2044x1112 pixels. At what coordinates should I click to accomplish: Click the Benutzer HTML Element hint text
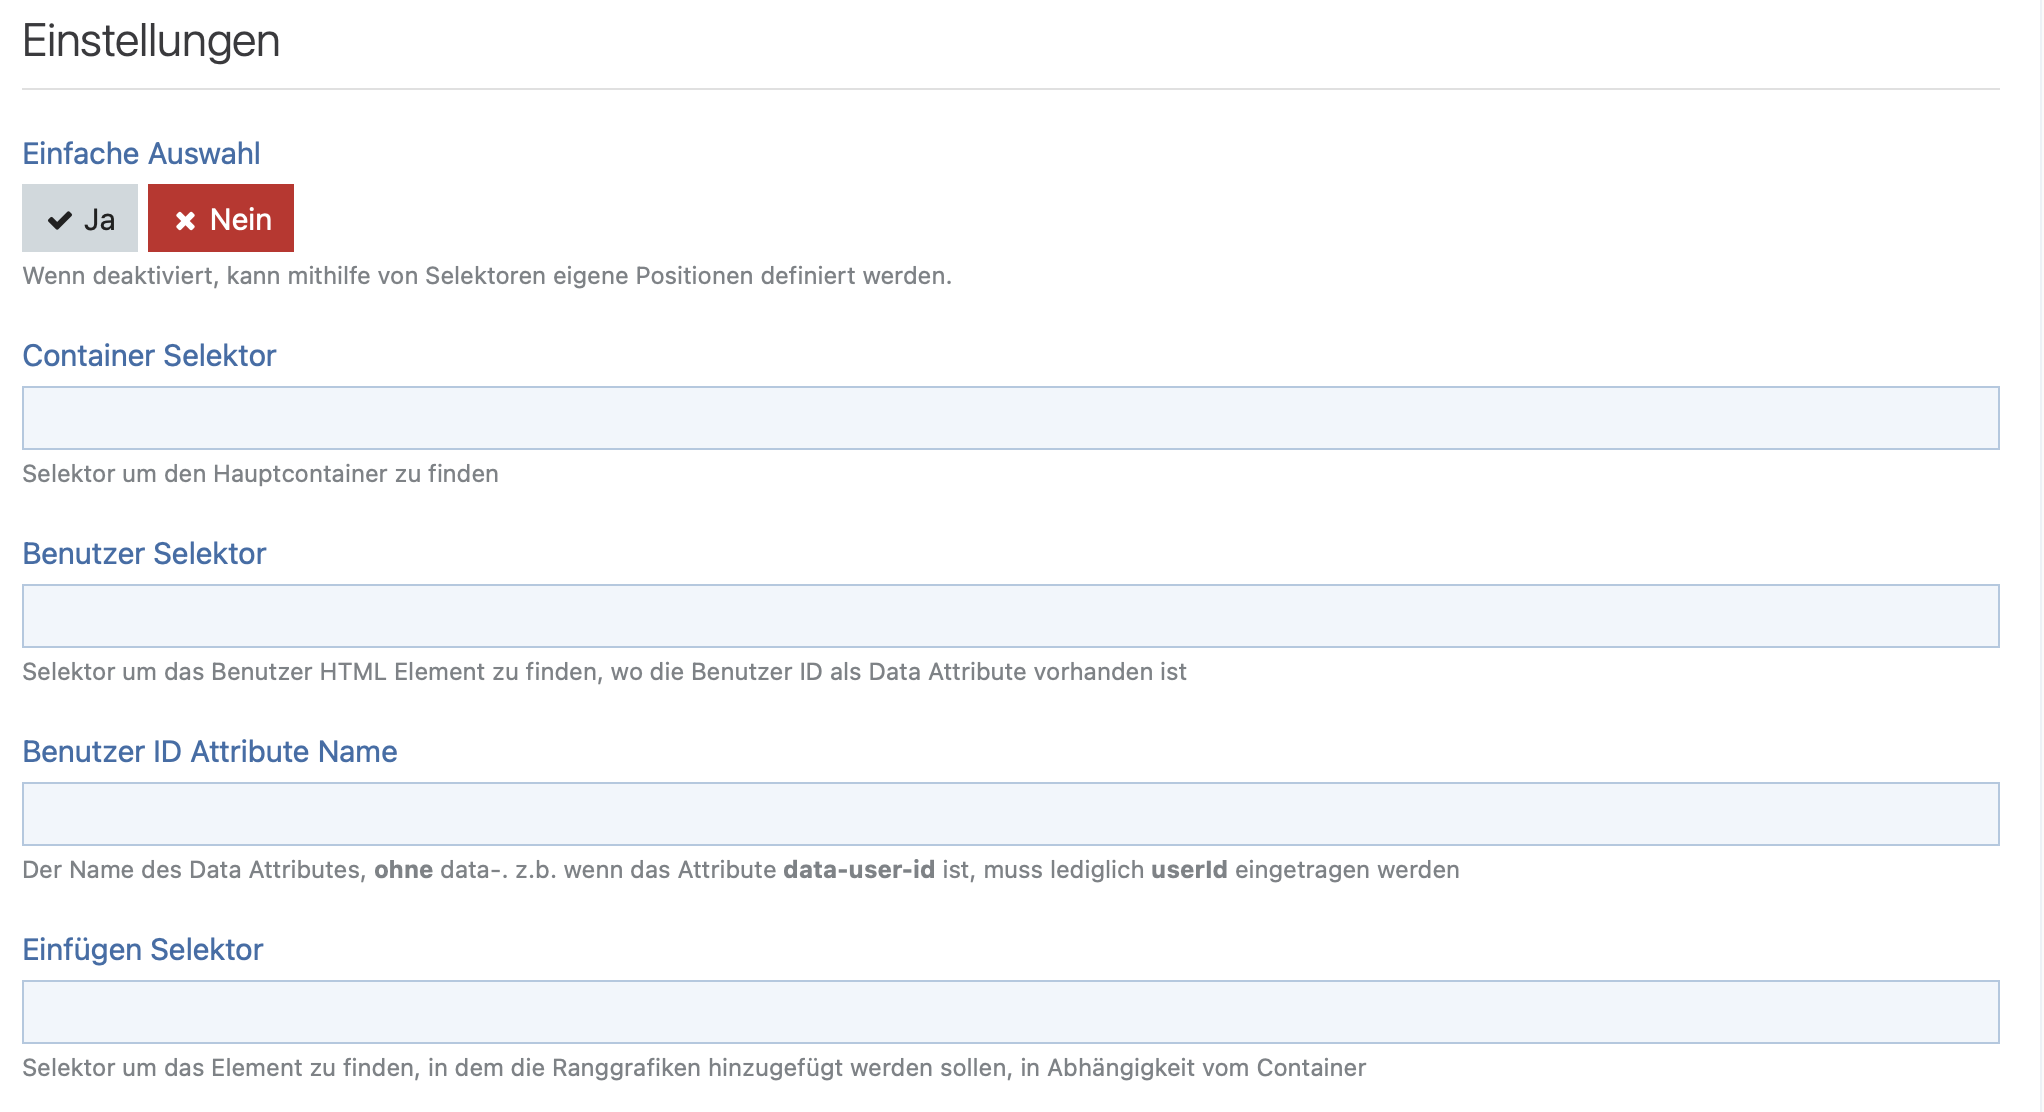coord(604,671)
